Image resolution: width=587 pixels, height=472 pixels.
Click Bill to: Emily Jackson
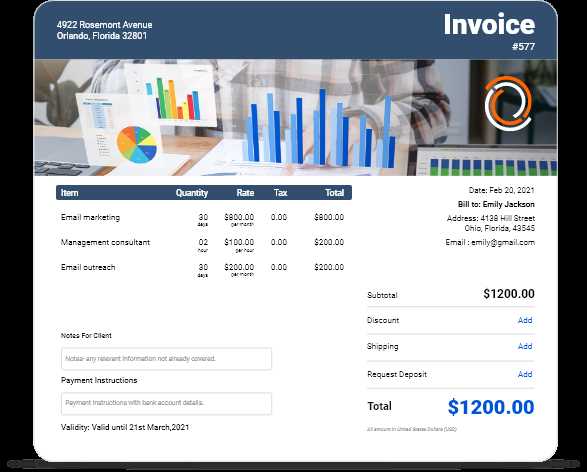point(496,204)
